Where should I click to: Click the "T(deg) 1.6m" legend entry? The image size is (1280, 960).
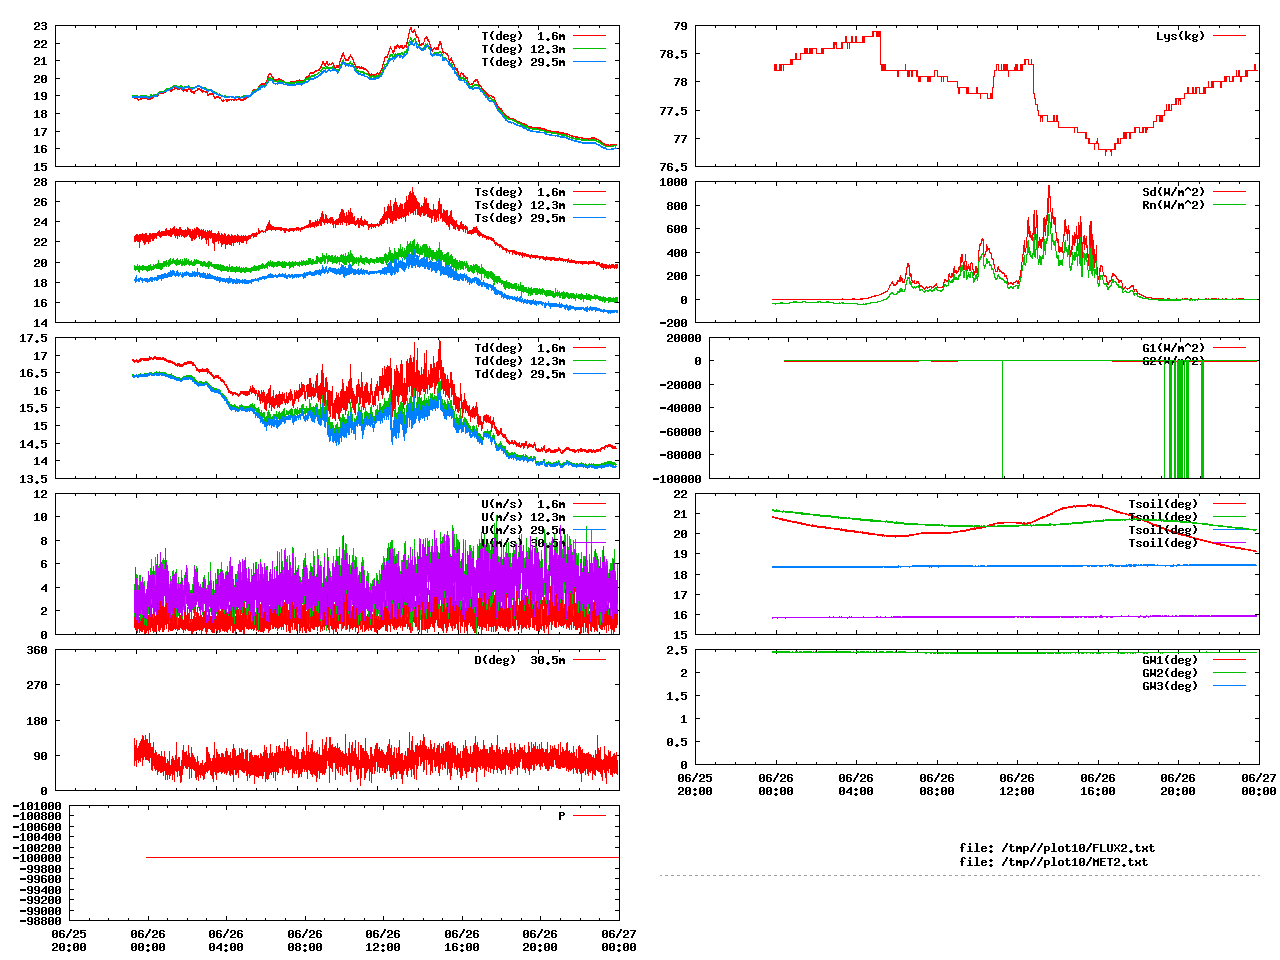(x=523, y=36)
